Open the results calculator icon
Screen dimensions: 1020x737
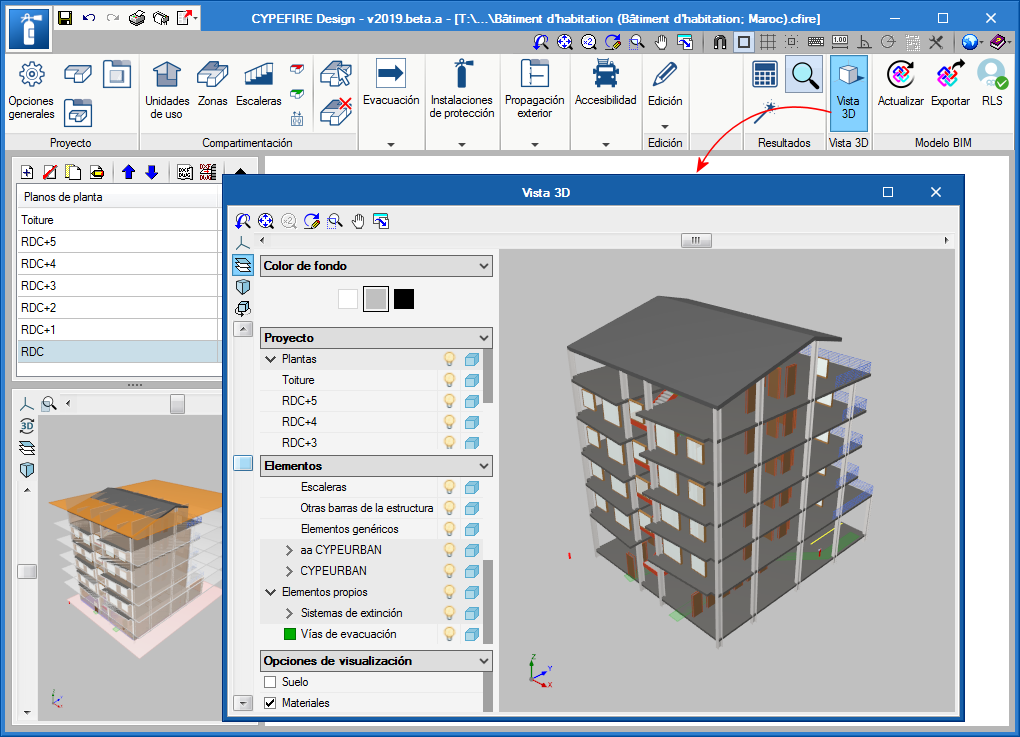(764, 75)
